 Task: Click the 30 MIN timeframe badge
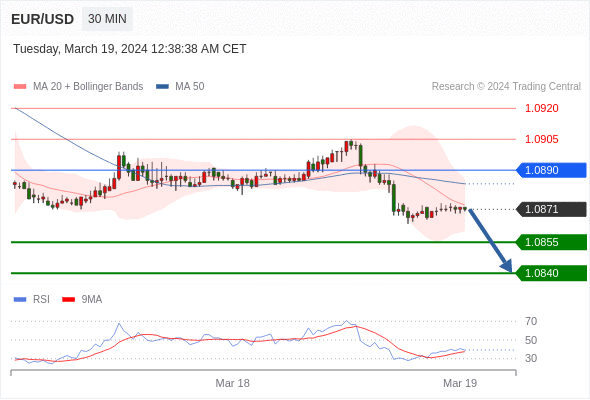pyautogui.click(x=107, y=19)
